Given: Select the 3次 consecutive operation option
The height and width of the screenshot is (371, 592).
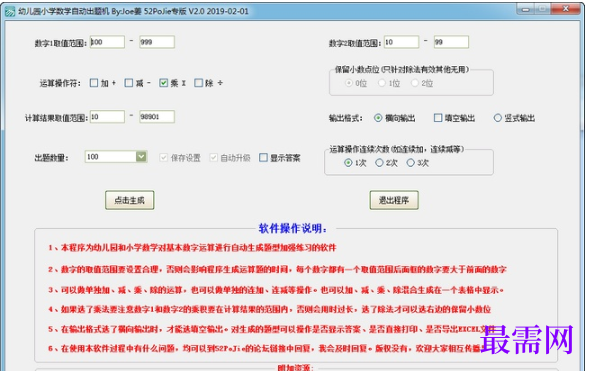Looking at the screenshot, I should pyautogui.click(x=410, y=163).
